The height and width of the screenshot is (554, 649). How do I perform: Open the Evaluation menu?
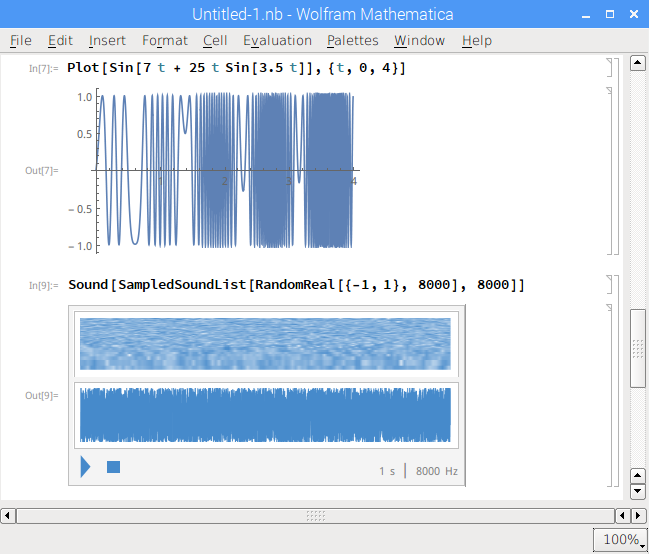point(277,40)
